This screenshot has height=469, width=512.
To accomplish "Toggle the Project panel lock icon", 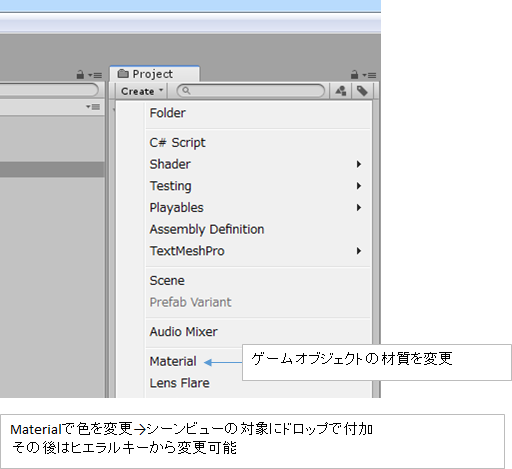I will tap(354, 74).
